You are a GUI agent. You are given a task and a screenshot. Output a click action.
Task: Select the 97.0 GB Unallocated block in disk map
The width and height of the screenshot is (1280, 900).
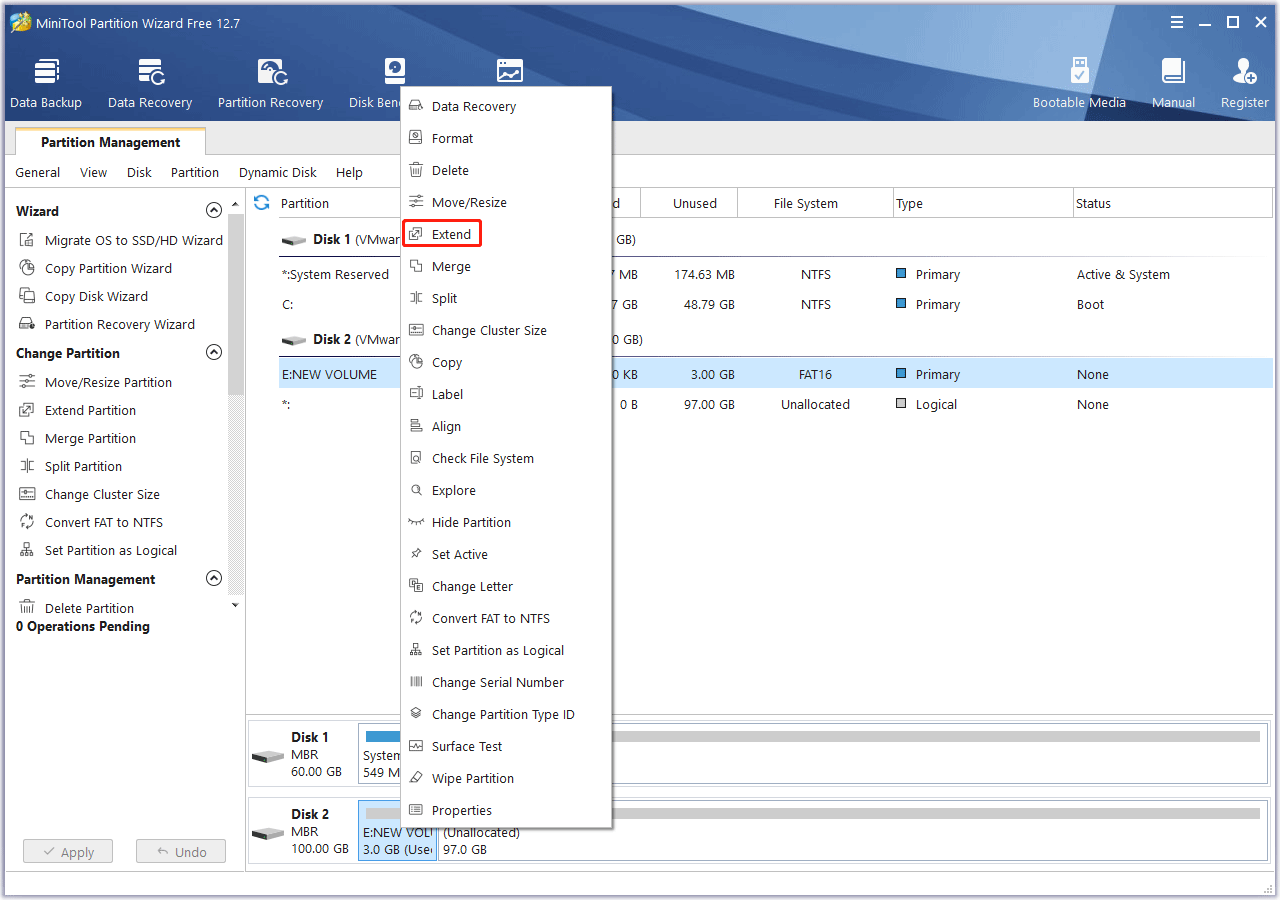coord(855,831)
